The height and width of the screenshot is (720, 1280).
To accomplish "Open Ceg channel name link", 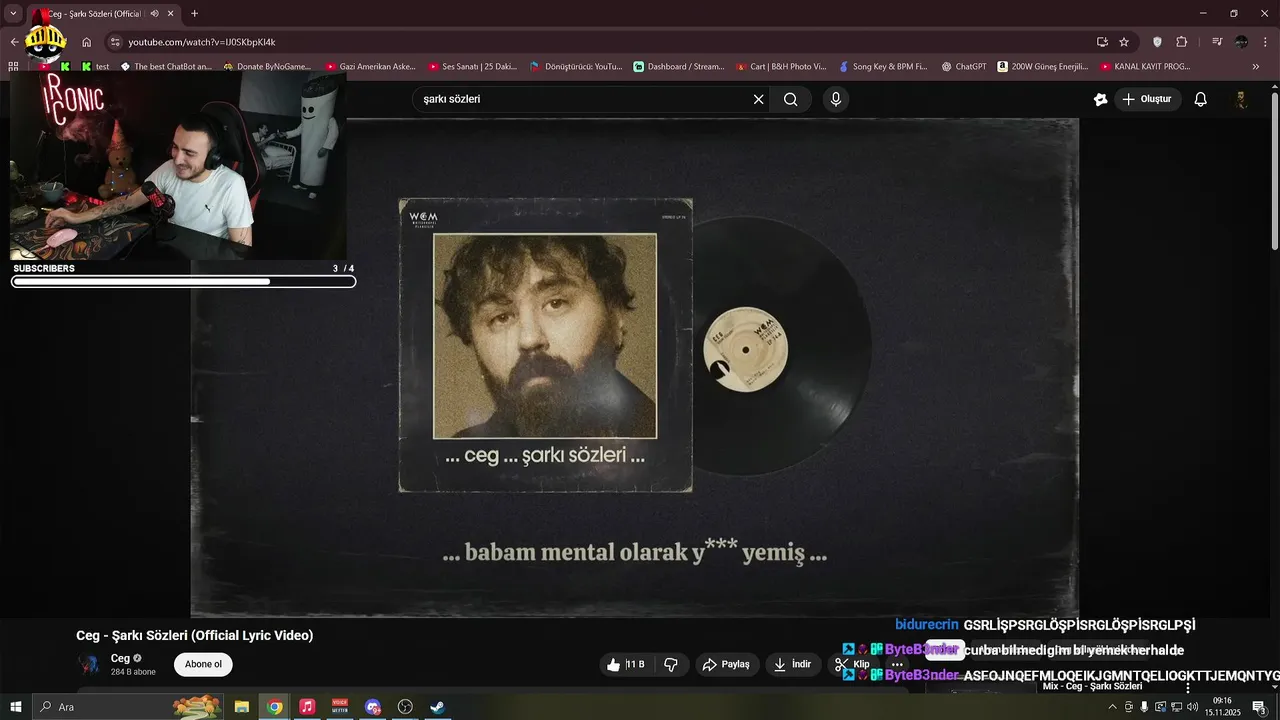I will [x=120, y=658].
